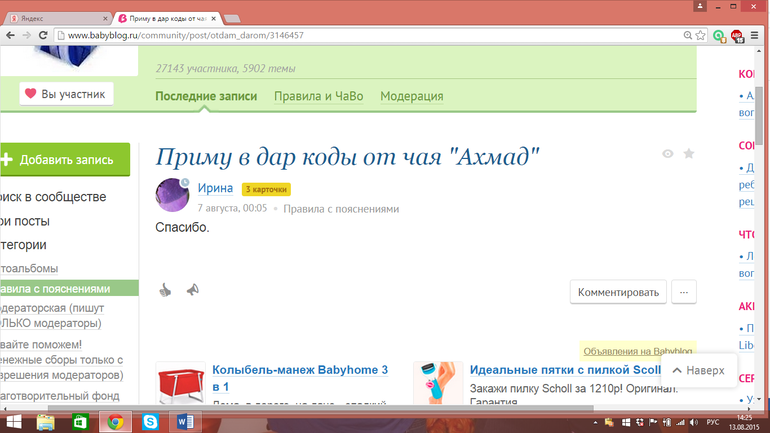770x433 pixels.
Task: Toggle the "Вы участник" membership button
Action: pos(66,94)
